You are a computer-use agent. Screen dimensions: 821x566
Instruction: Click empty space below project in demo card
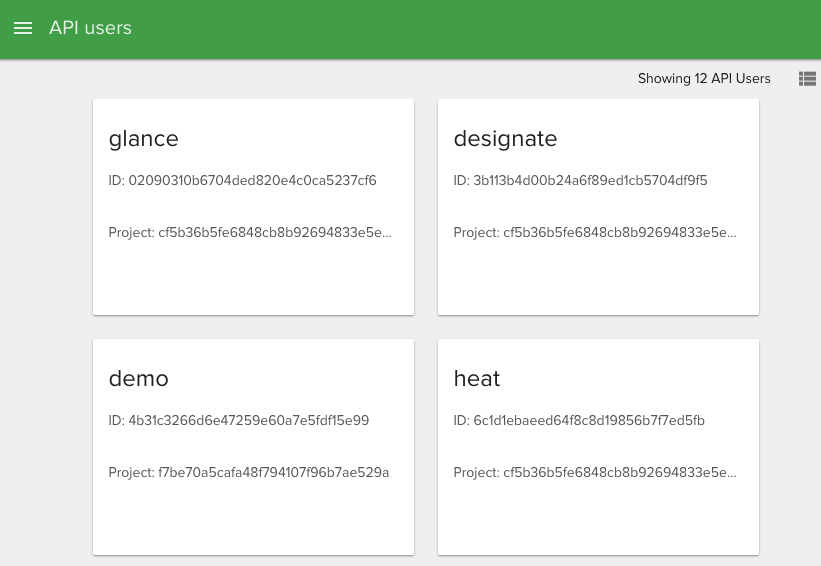point(253,520)
